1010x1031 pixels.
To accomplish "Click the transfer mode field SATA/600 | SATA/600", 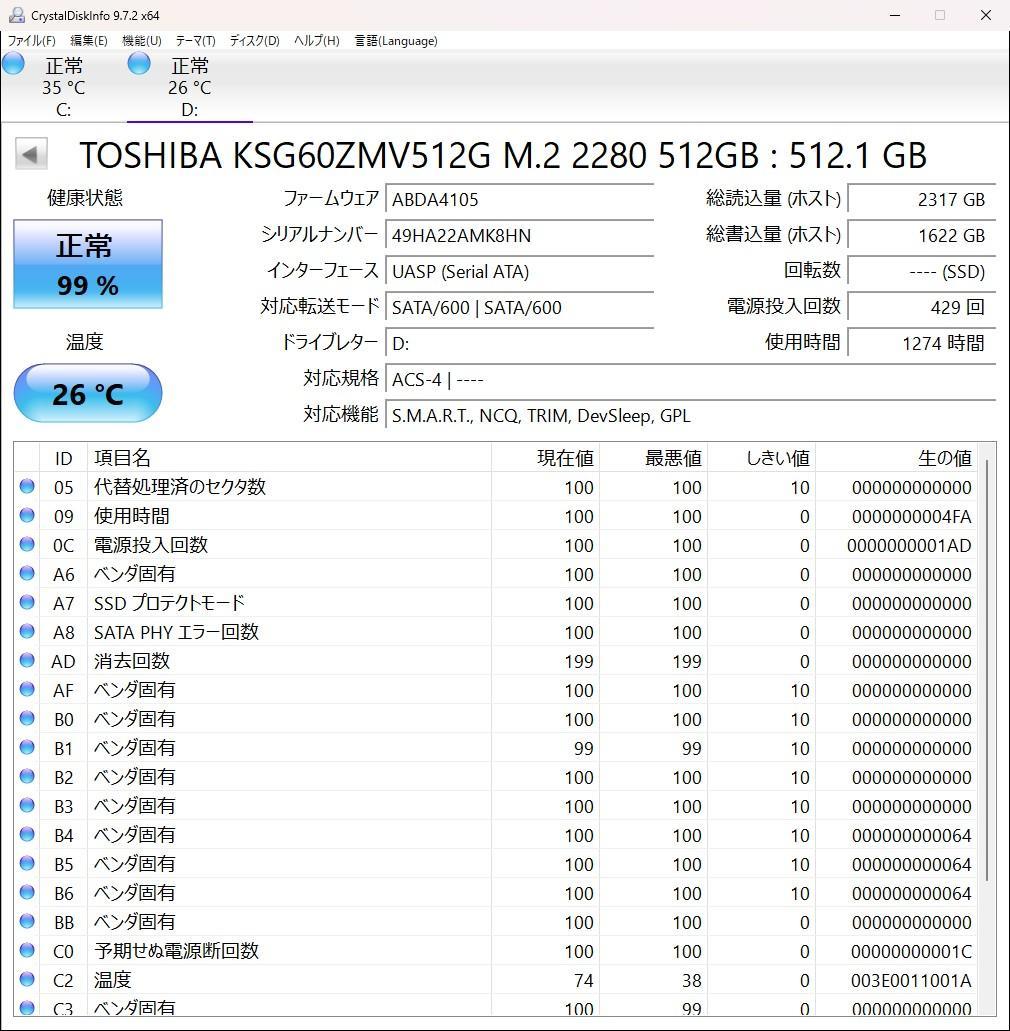I will point(519,307).
